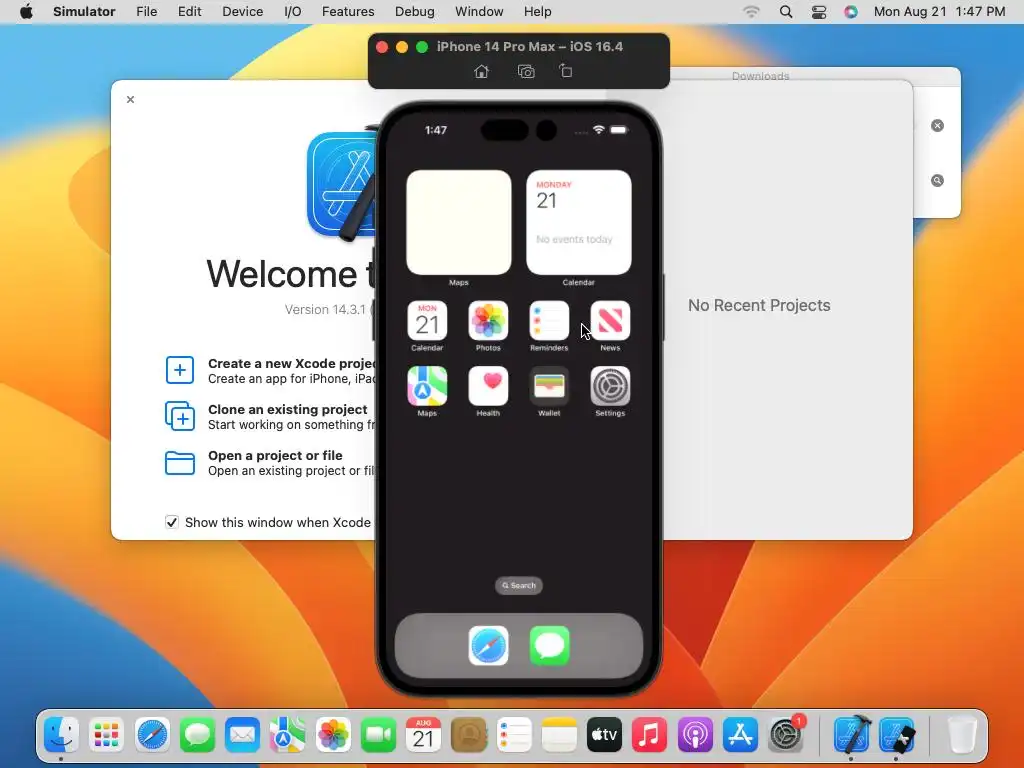The width and height of the screenshot is (1024, 768).
Task: Click the Siri icon in menu bar
Action: [850, 12]
